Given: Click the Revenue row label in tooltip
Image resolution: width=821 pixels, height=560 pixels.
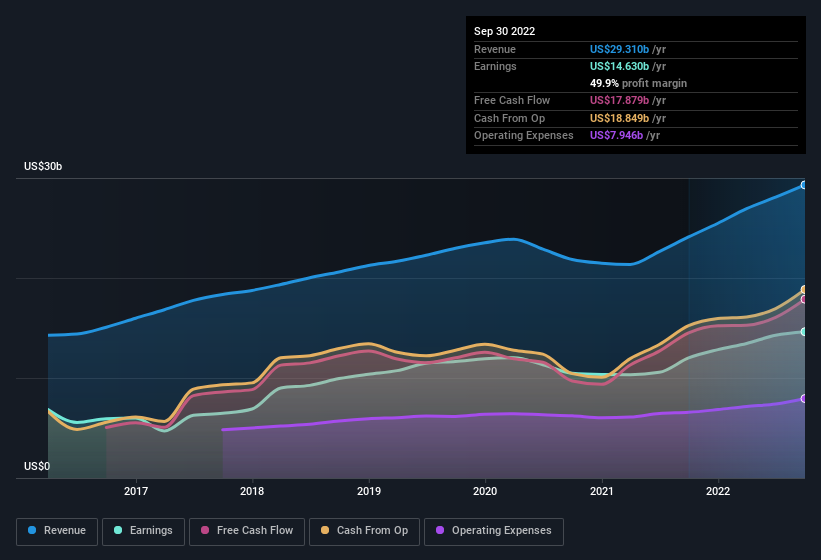Looking at the screenshot, I should (x=495, y=49).
